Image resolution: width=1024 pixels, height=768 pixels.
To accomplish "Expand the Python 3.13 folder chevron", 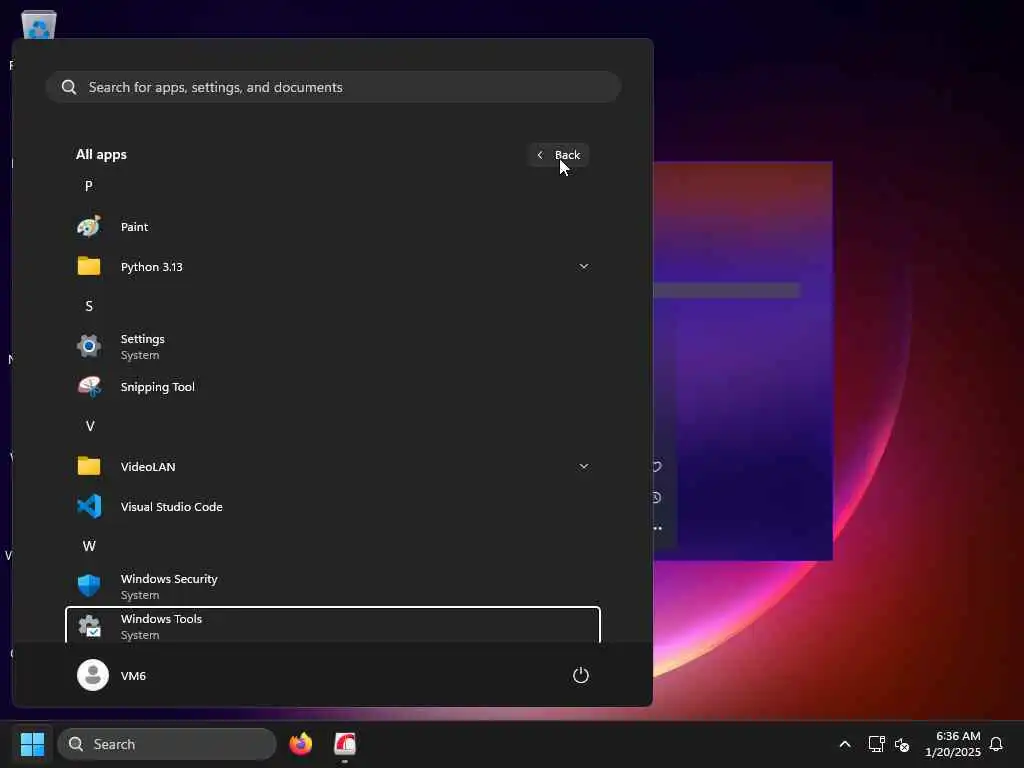I will [584, 266].
